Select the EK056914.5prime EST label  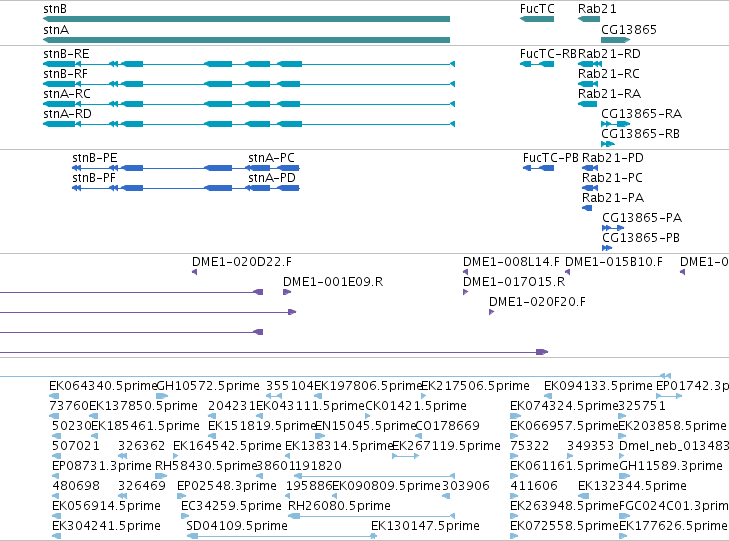(x=106, y=506)
